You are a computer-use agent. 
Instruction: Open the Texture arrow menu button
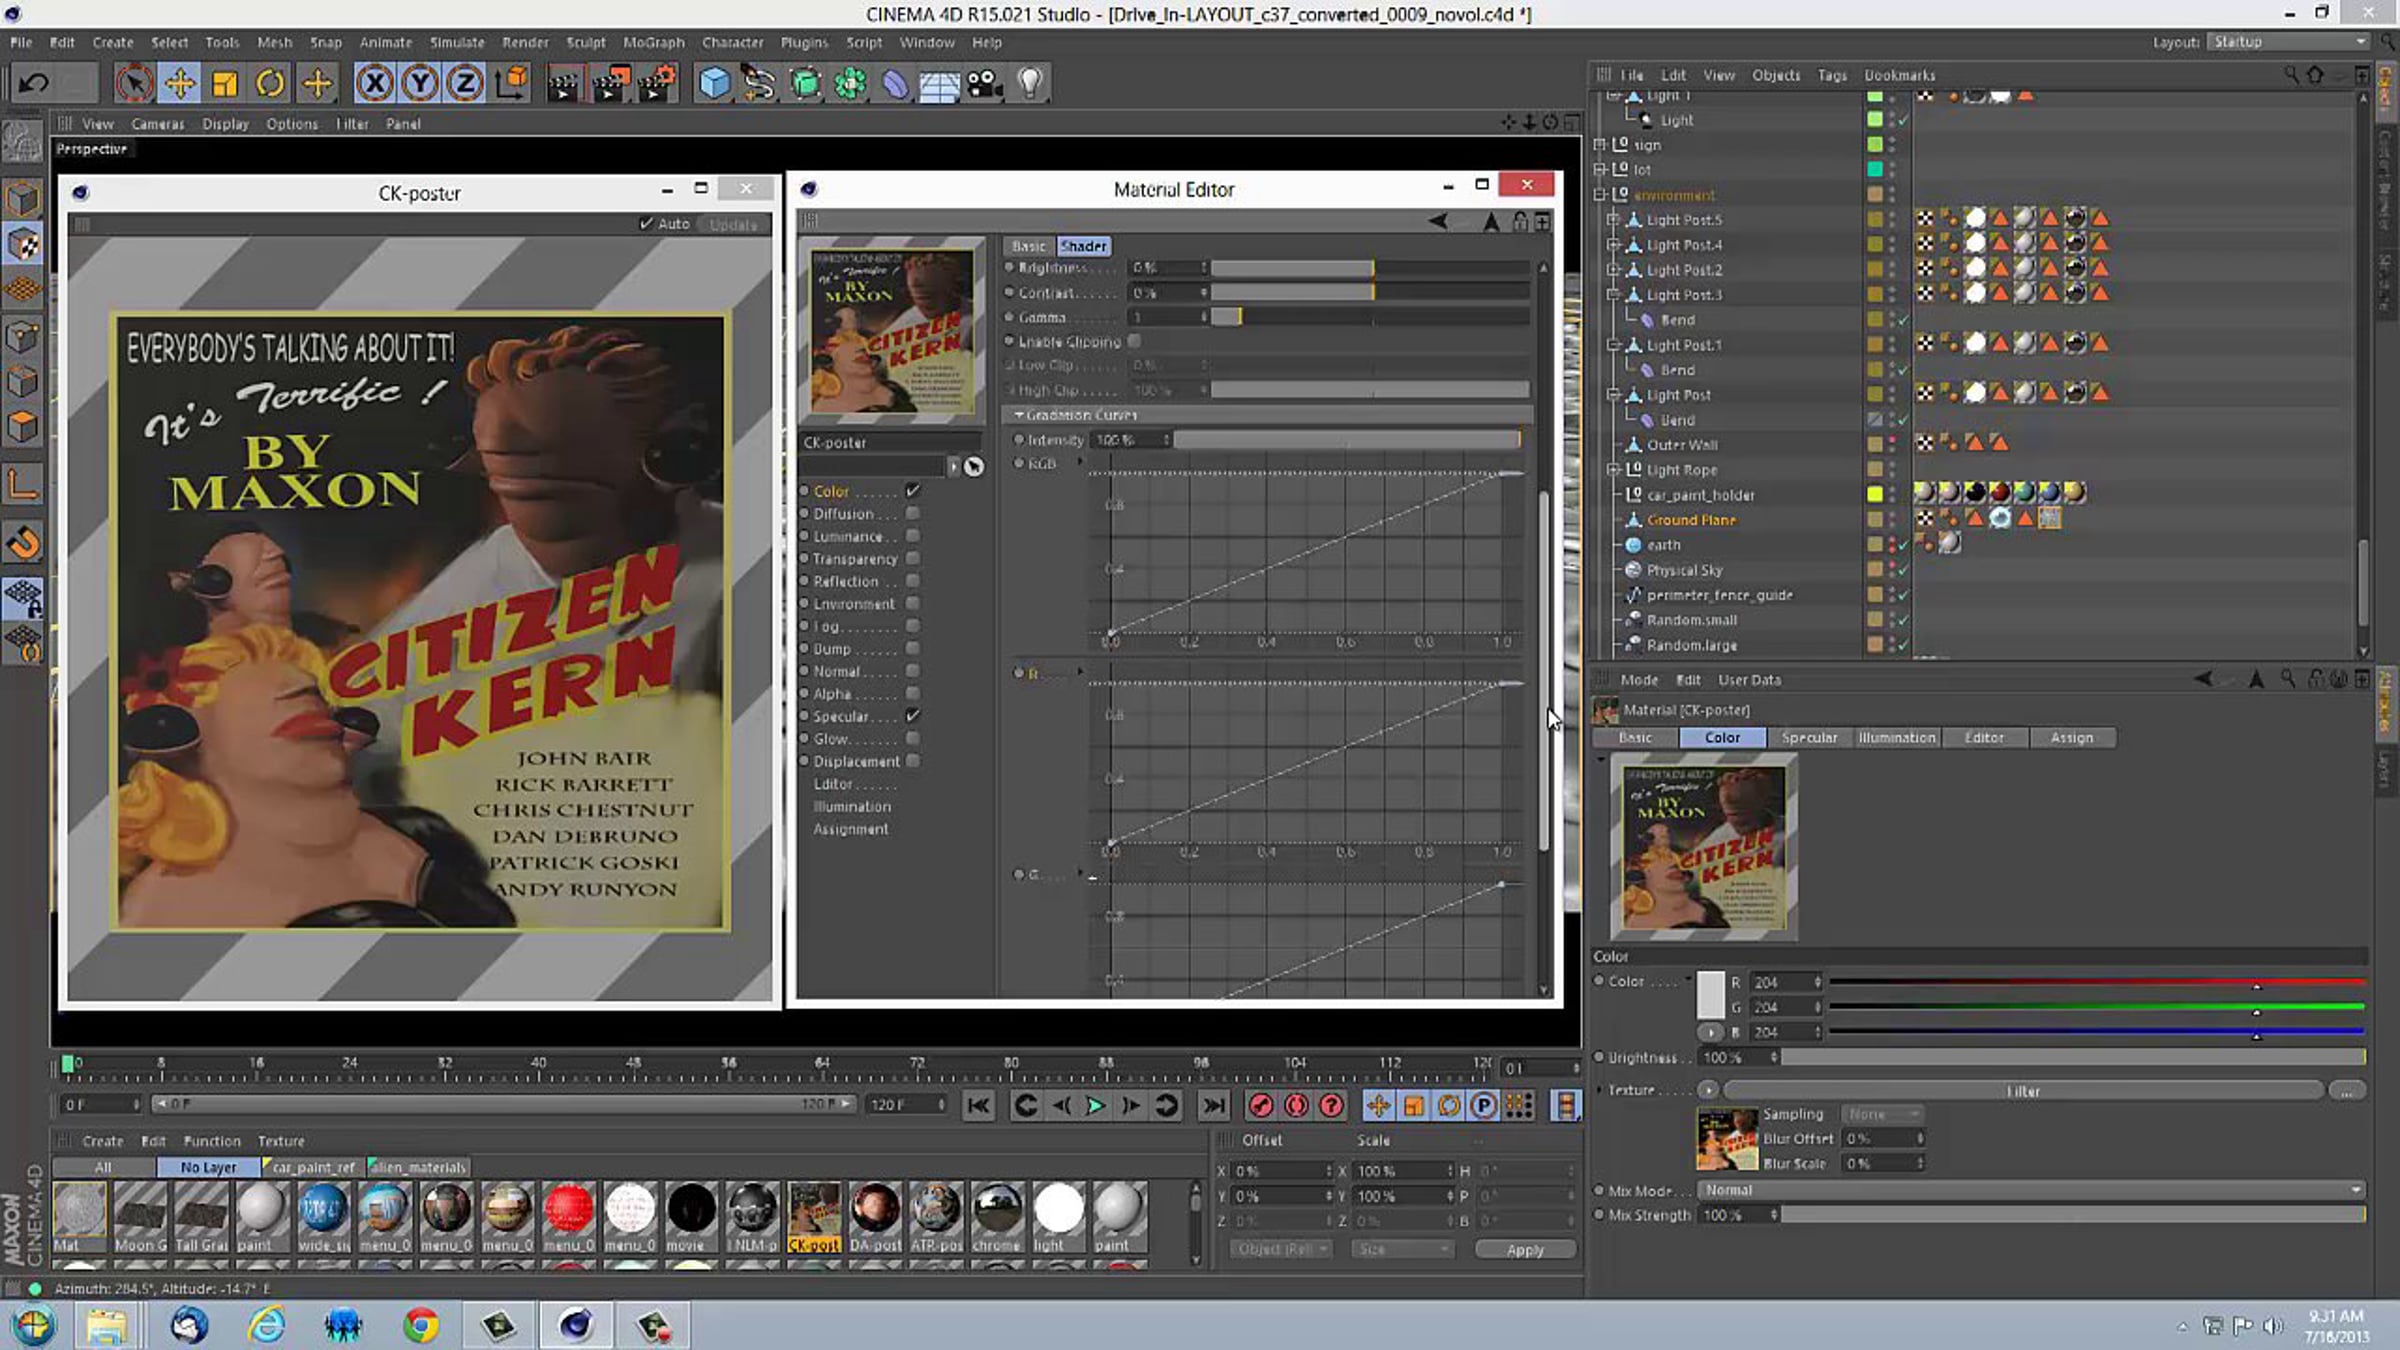pyautogui.click(x=1708, y=1090)
